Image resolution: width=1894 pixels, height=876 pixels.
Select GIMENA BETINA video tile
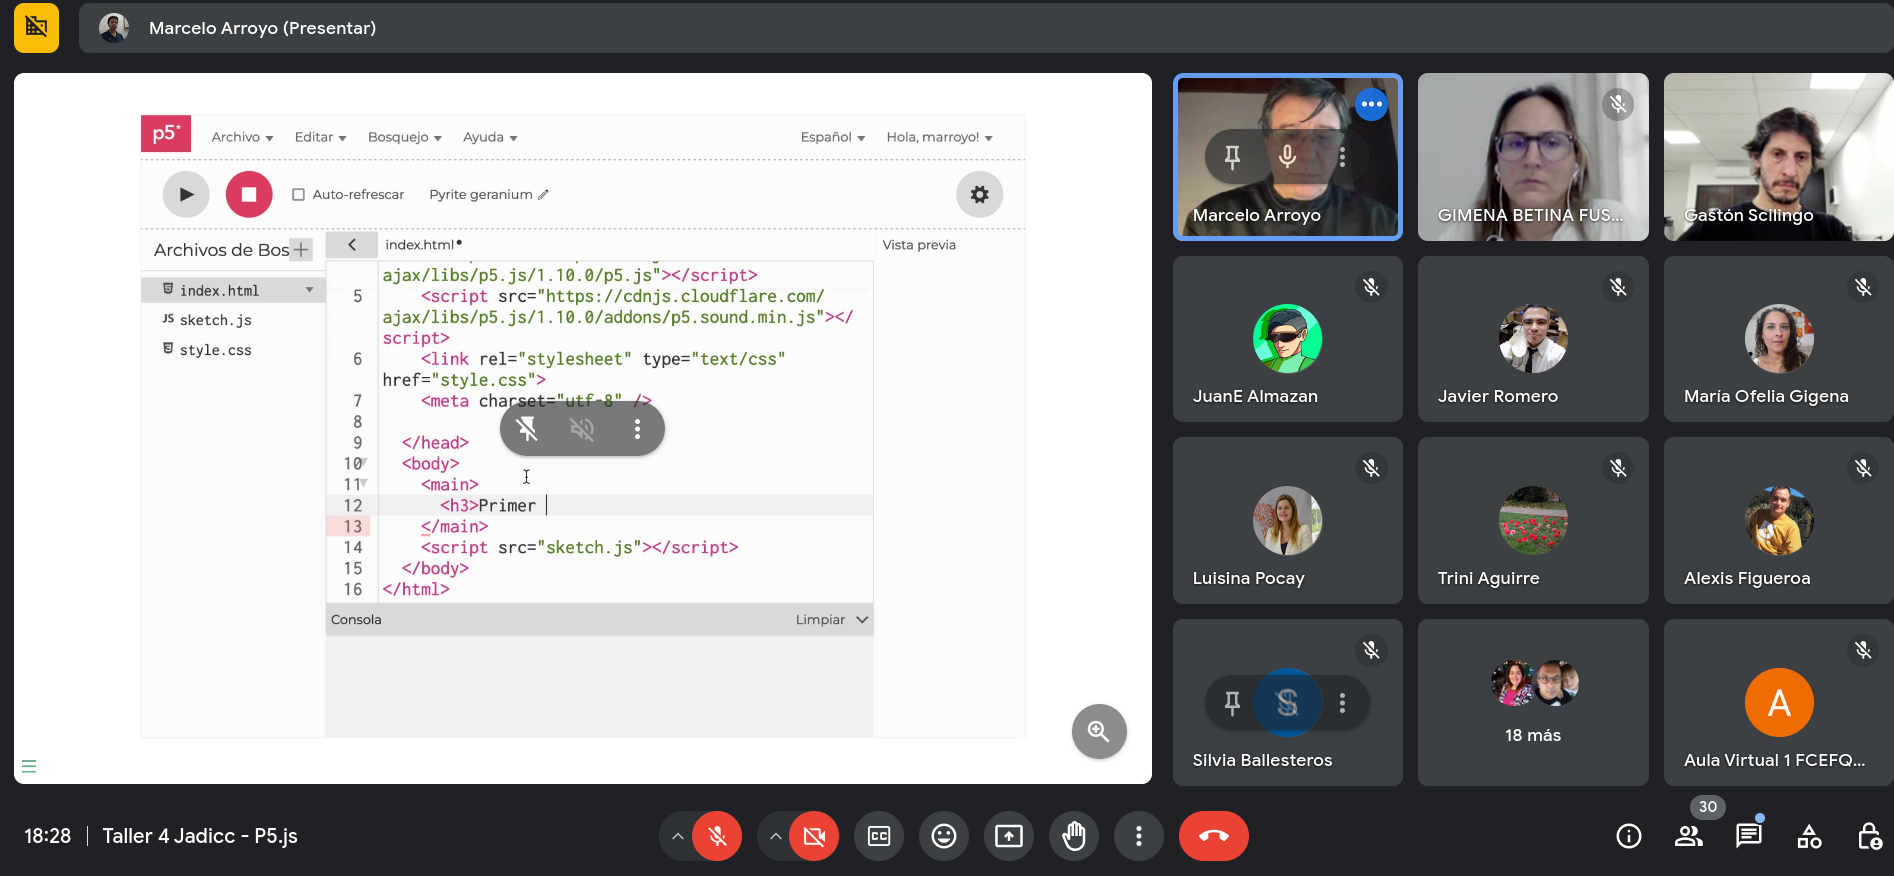click(1533, 157)
